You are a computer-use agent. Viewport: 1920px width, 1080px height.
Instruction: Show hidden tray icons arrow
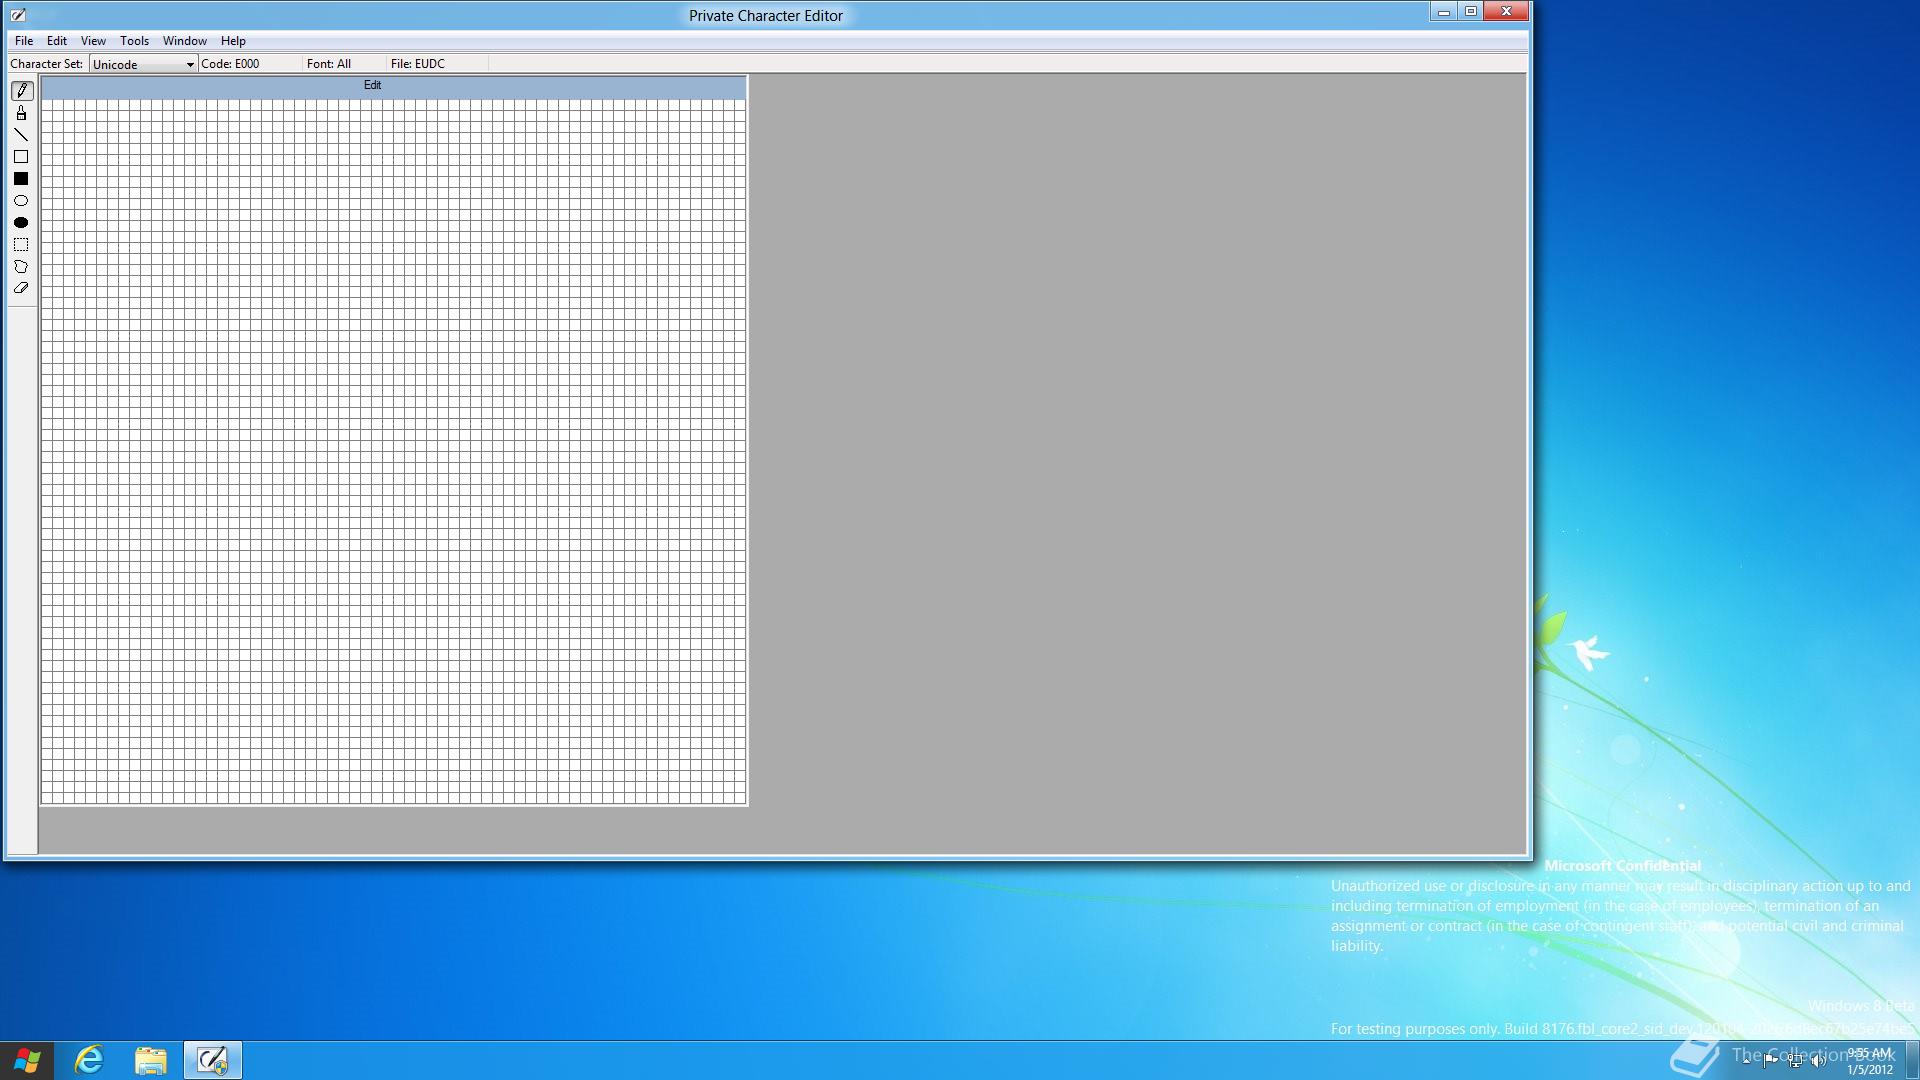1746,1061
